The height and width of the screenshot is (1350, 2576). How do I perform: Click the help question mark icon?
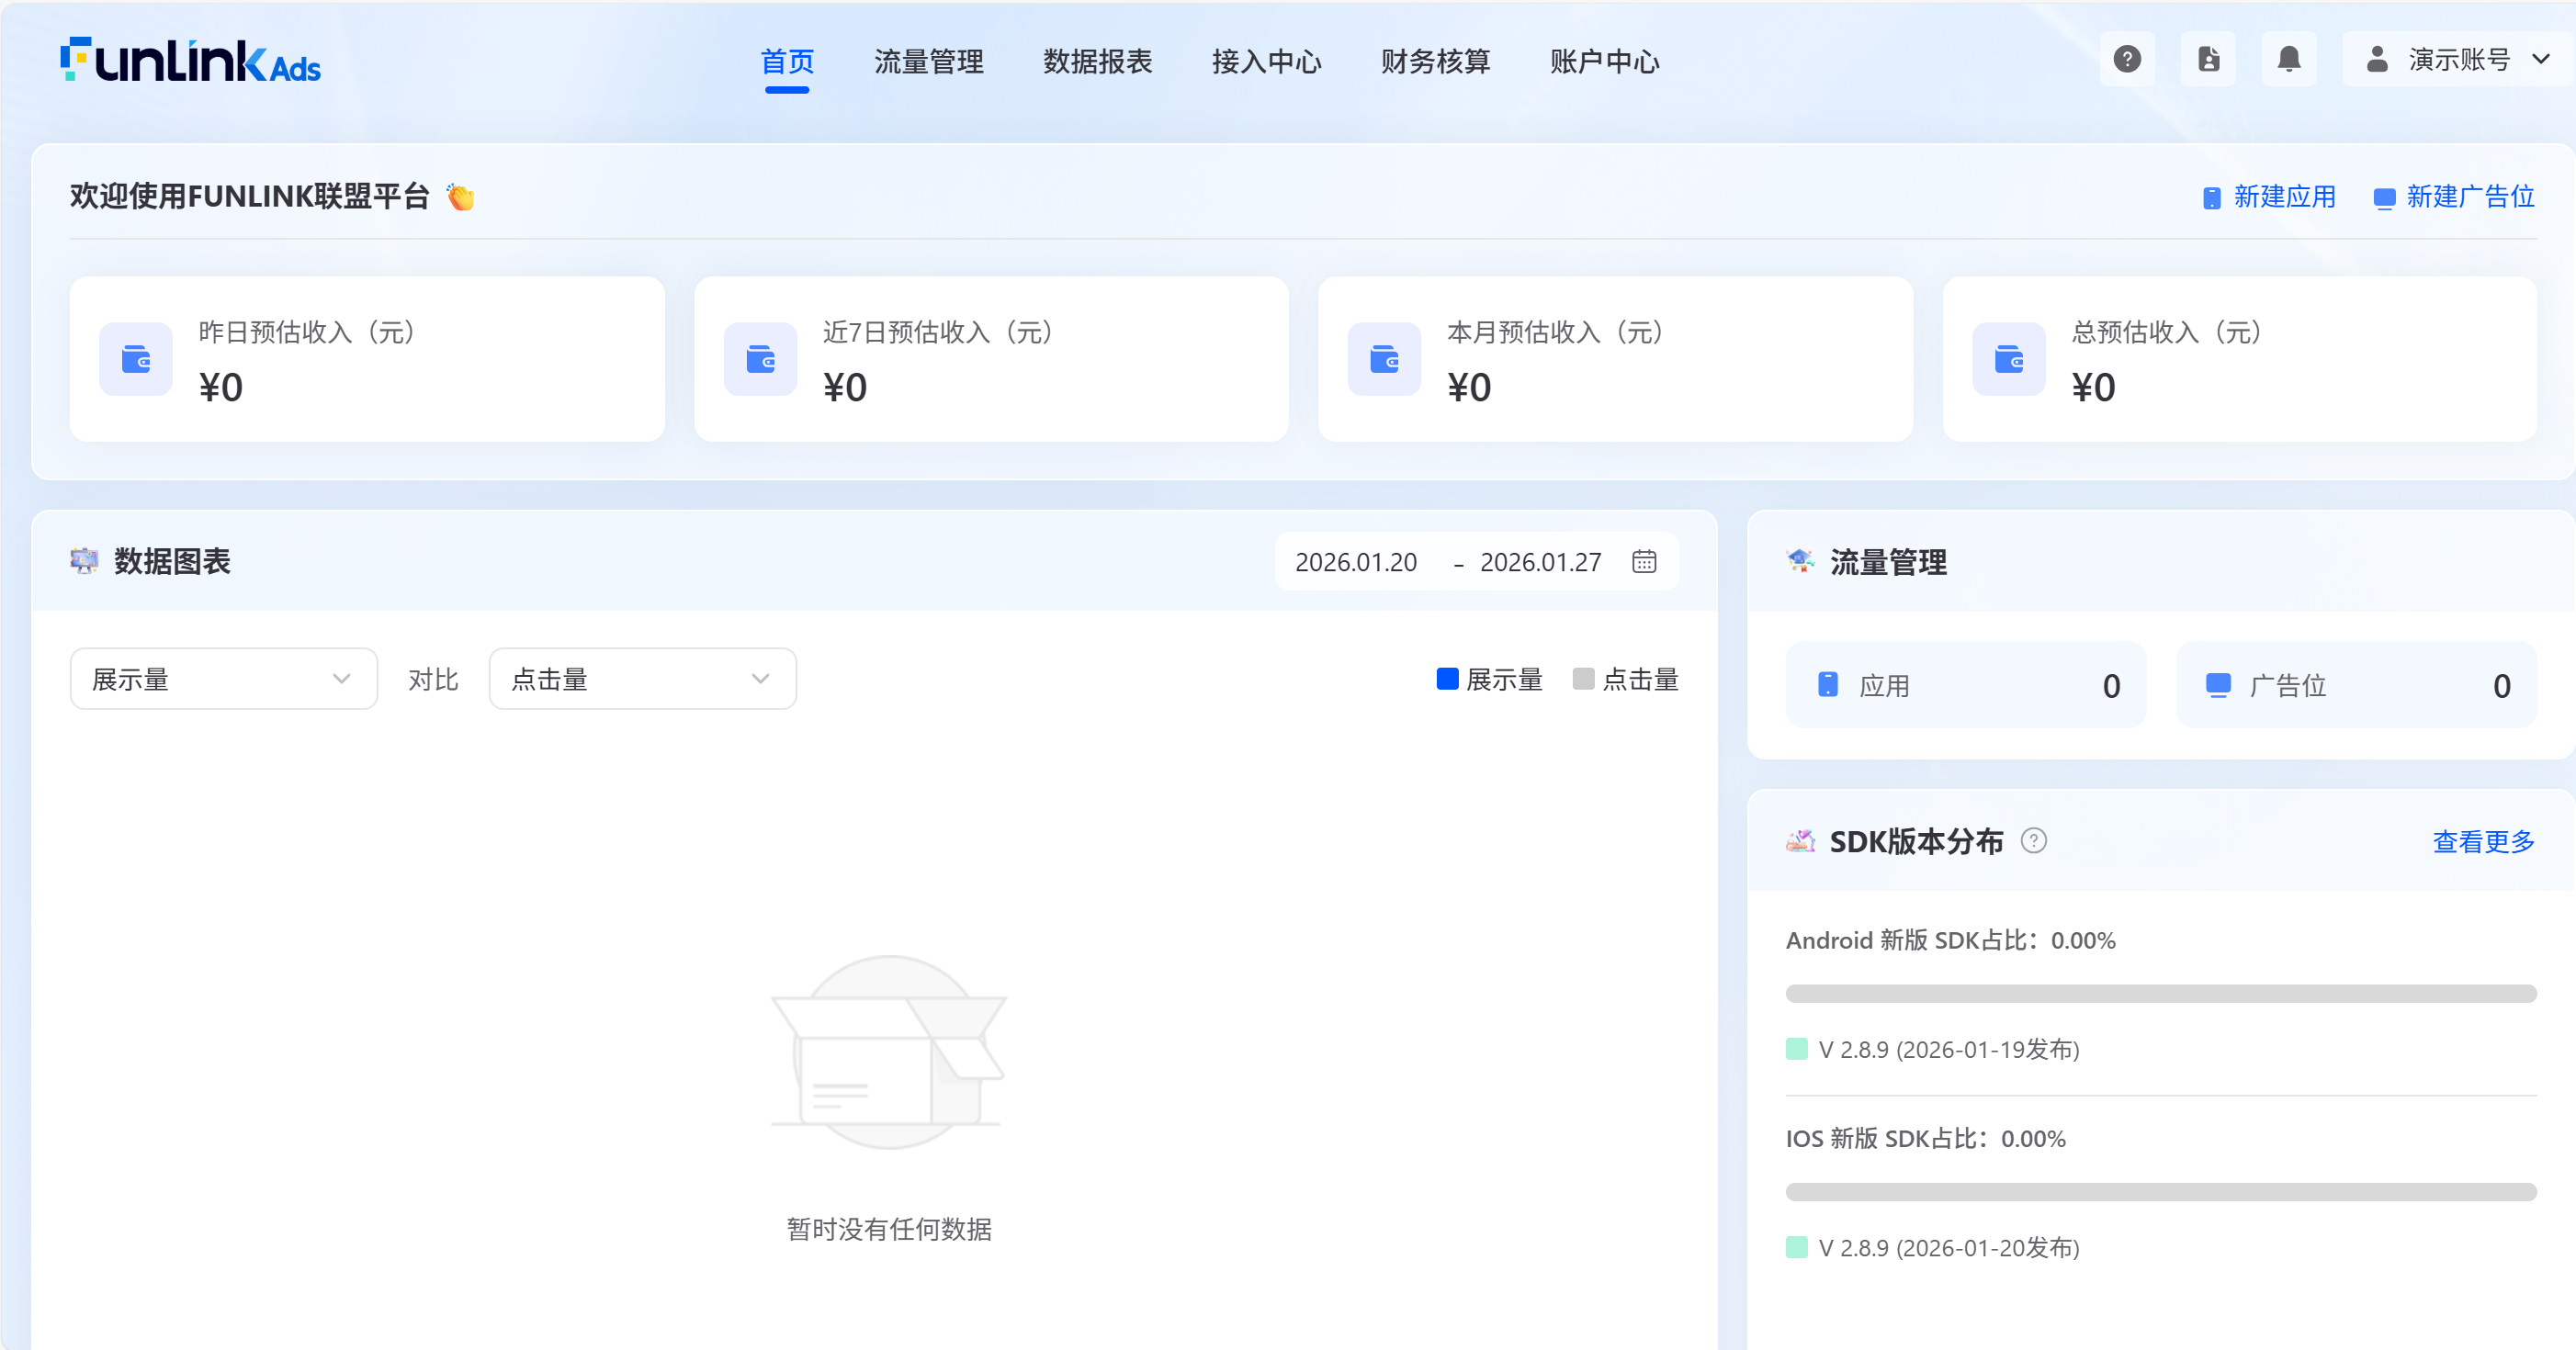(2126, 60)
